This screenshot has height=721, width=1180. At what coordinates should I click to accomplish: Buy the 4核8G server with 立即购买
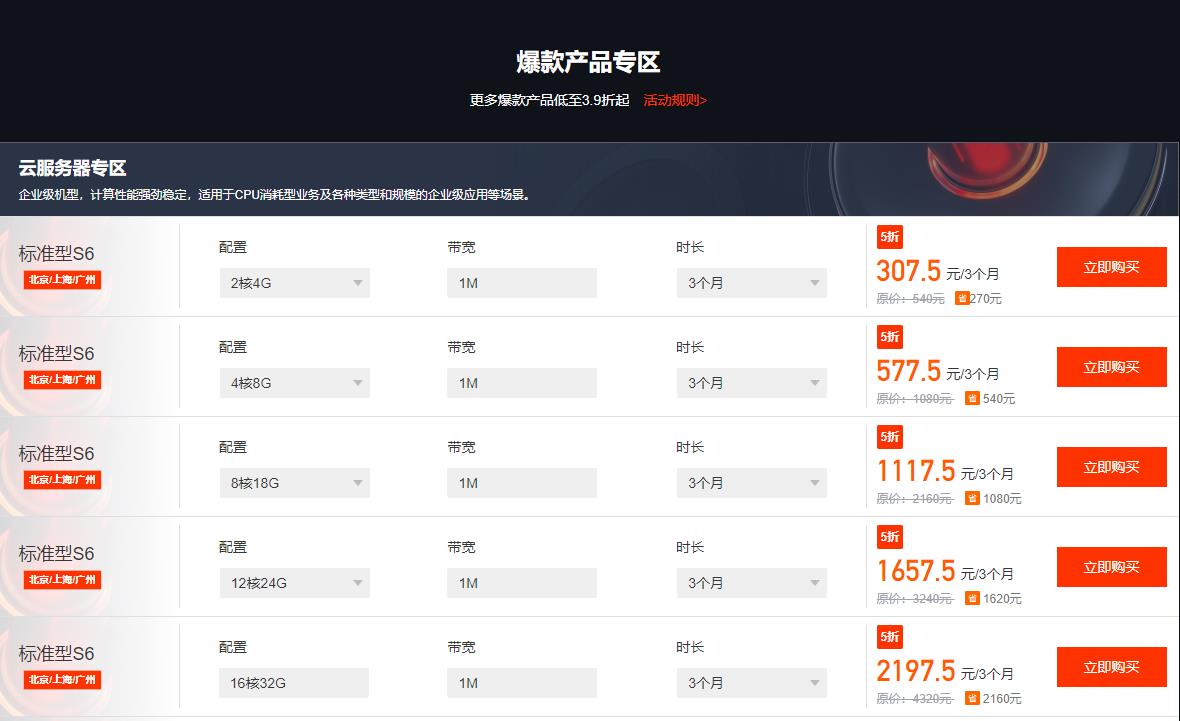tap(1112, 367)
